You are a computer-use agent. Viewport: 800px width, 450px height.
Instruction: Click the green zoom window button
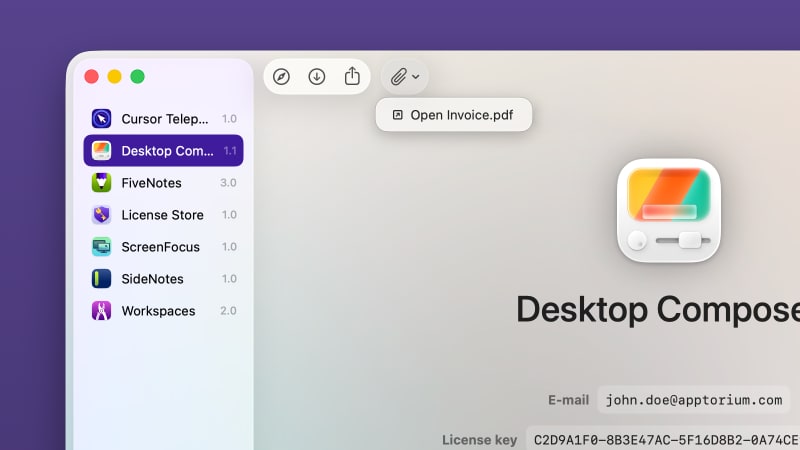click(137, 76)
